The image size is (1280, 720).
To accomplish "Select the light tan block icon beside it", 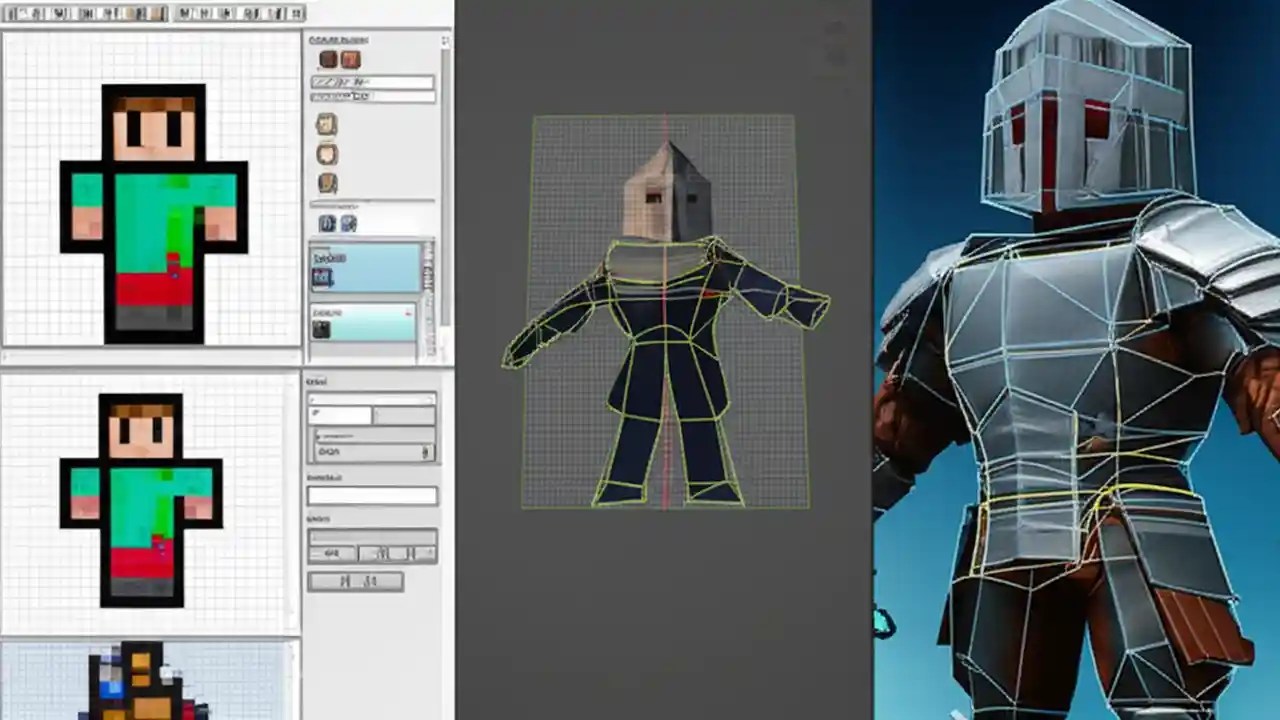I will click(348, 59).
